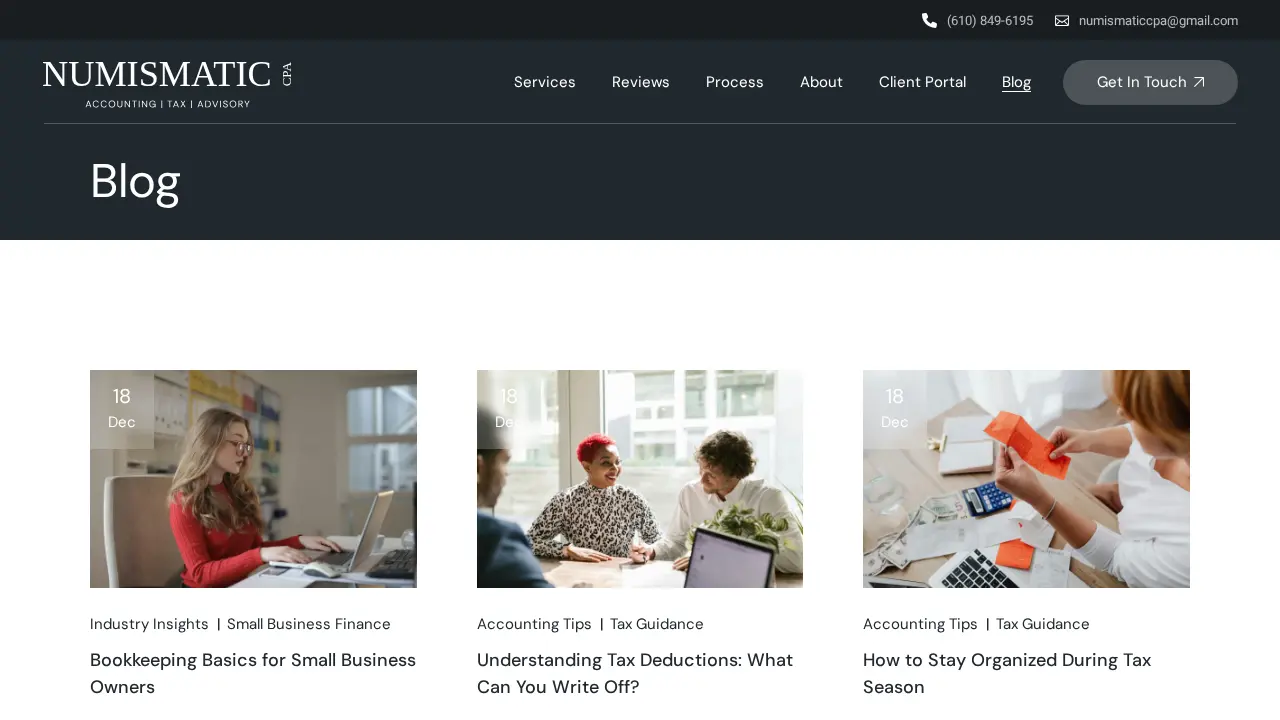Image resolution: width=1280 pixels, height=720 pixels.
Task: Open the tax season post thumbnail
Action: 1026,479
